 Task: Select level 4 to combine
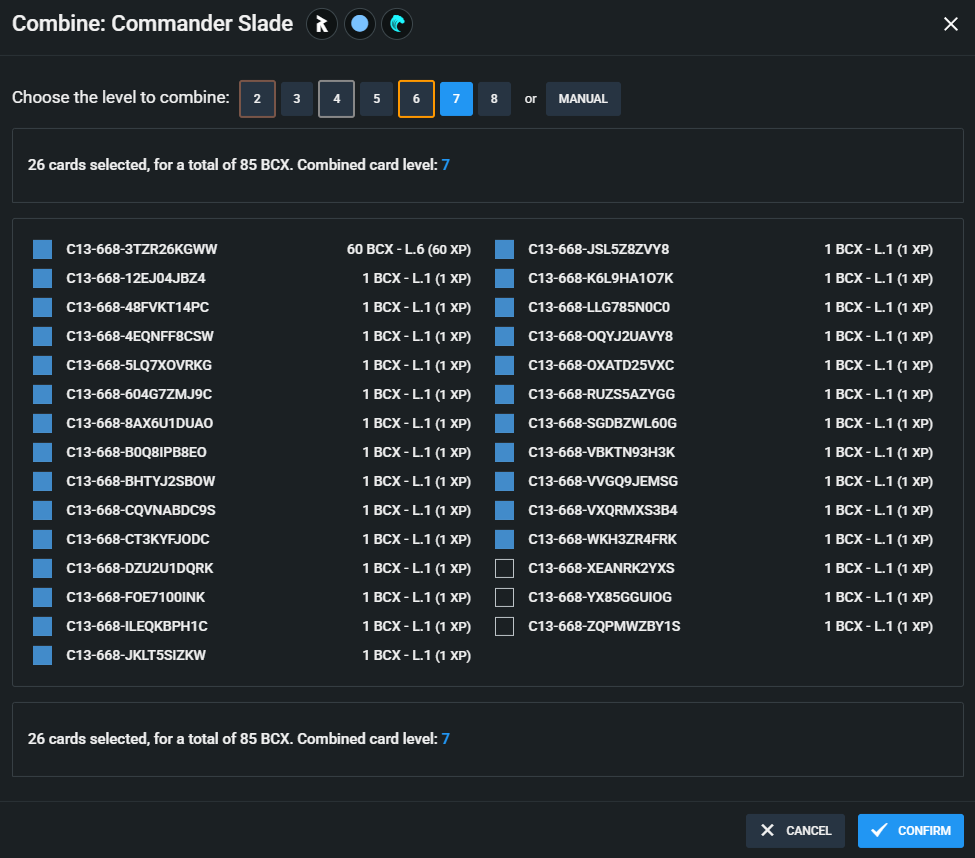point(336,99)
